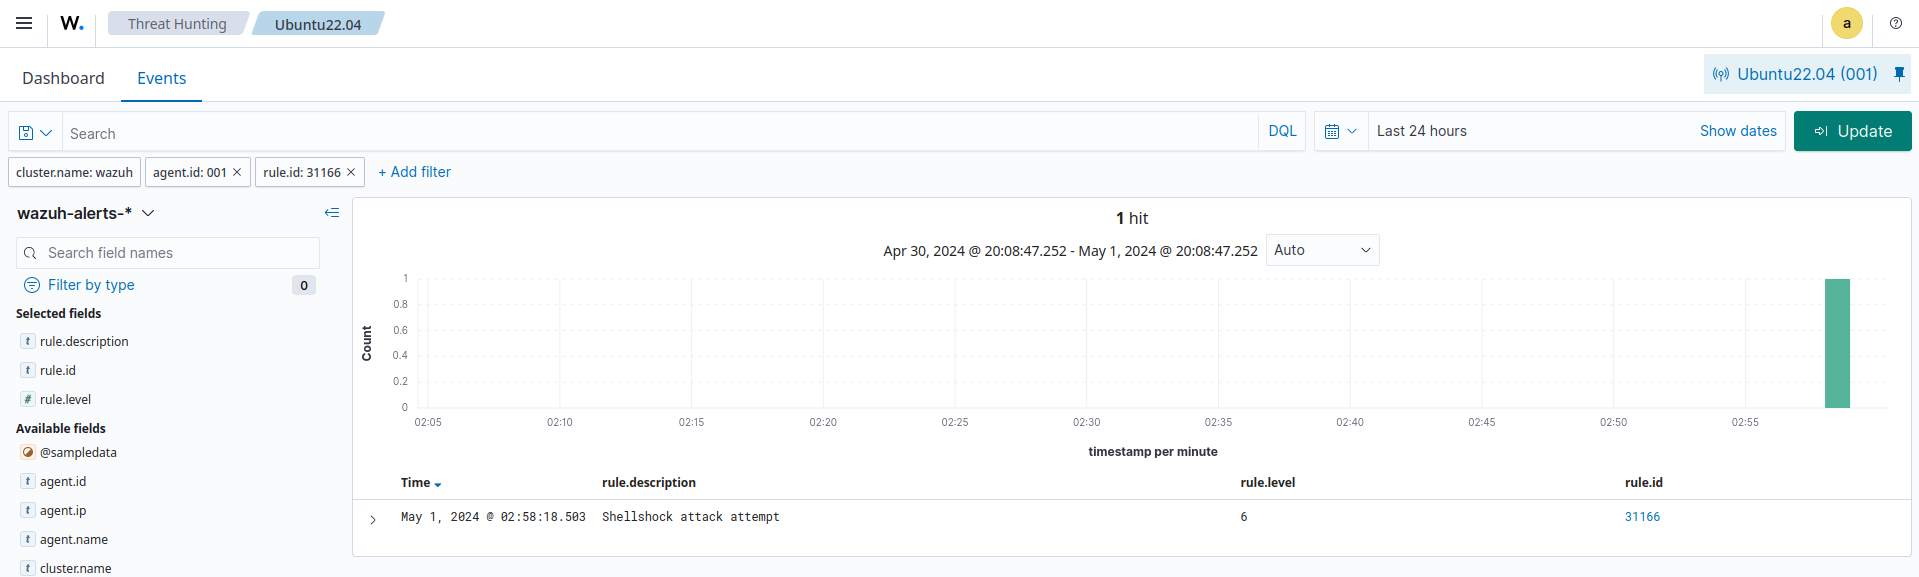Open the hamburger navigation menu

point(24,23)
